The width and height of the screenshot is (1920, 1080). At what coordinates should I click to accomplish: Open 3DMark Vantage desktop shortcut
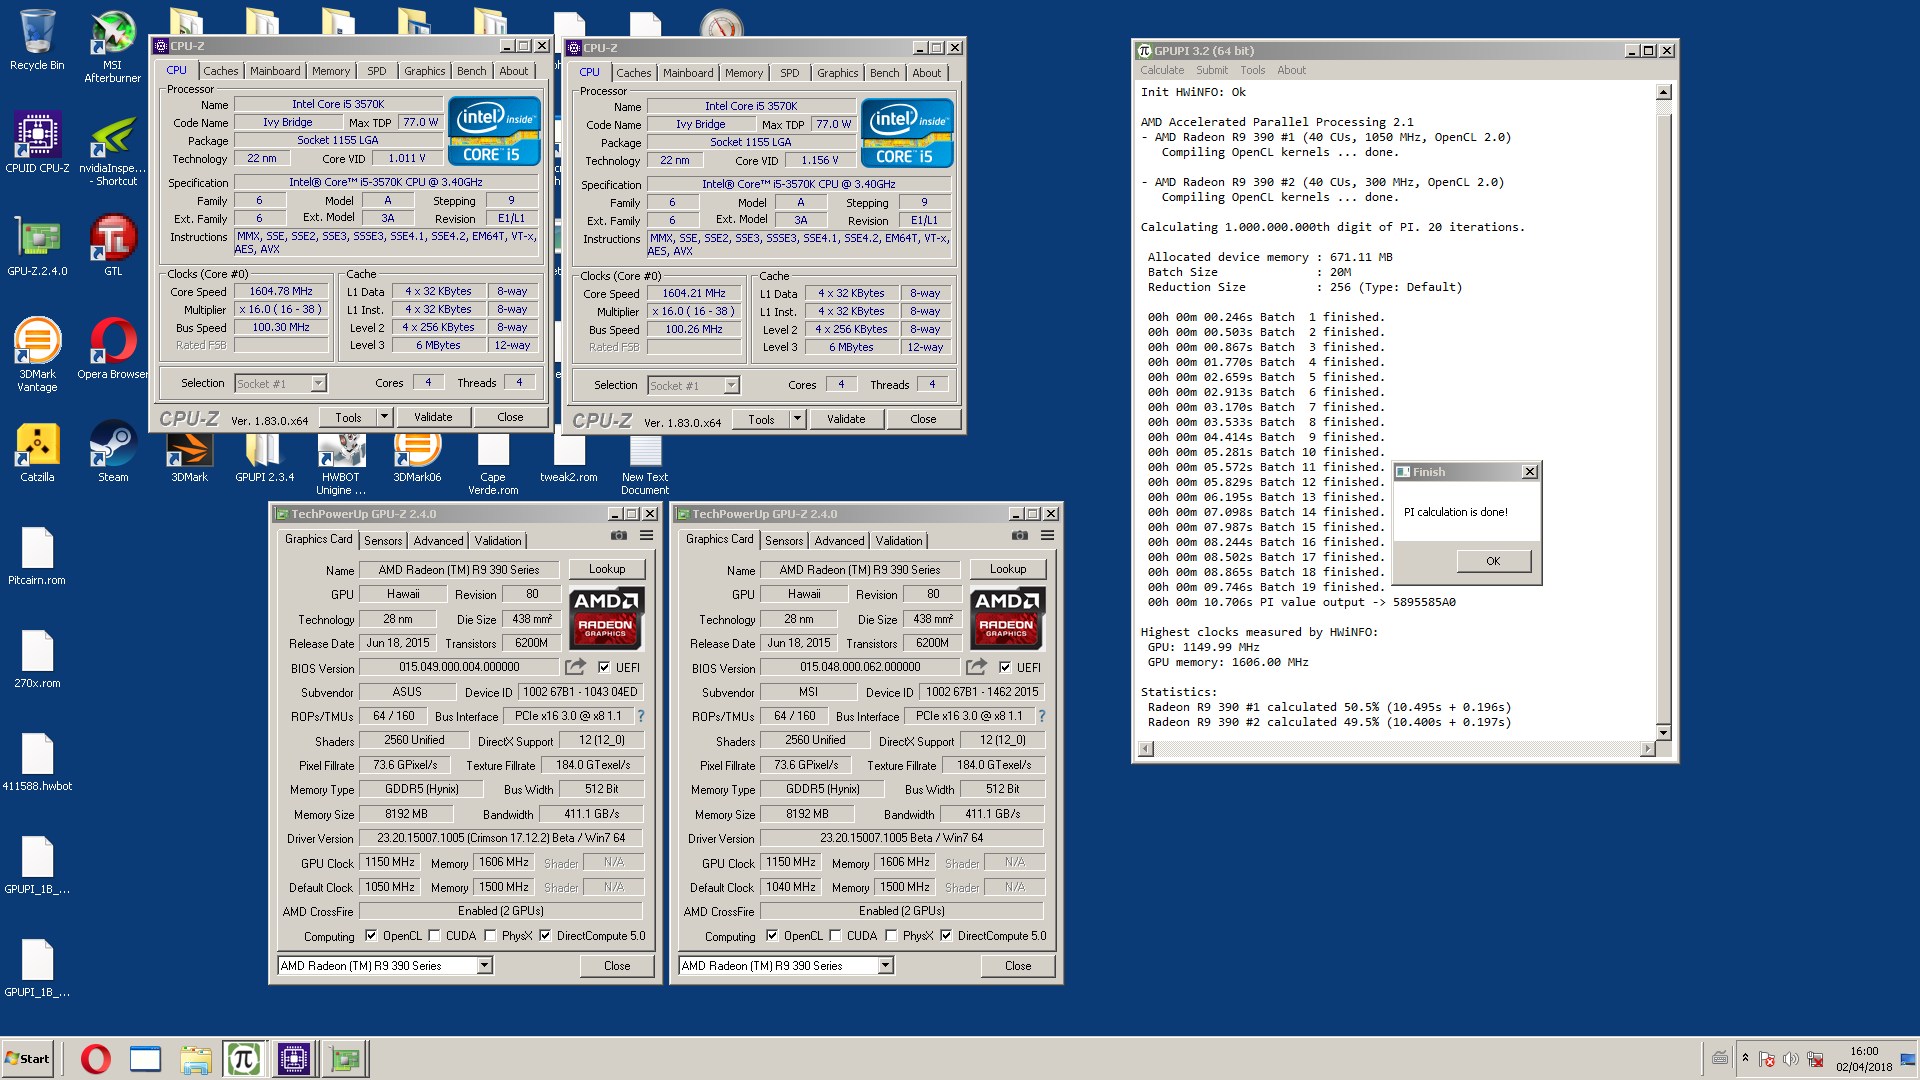[x=37, y=355]
